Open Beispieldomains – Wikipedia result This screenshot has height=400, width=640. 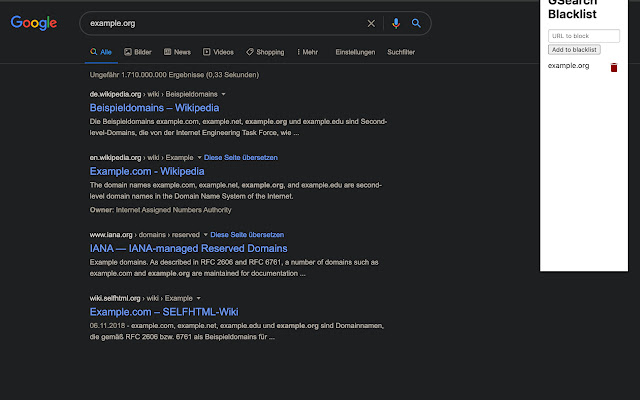click(154, 108)
